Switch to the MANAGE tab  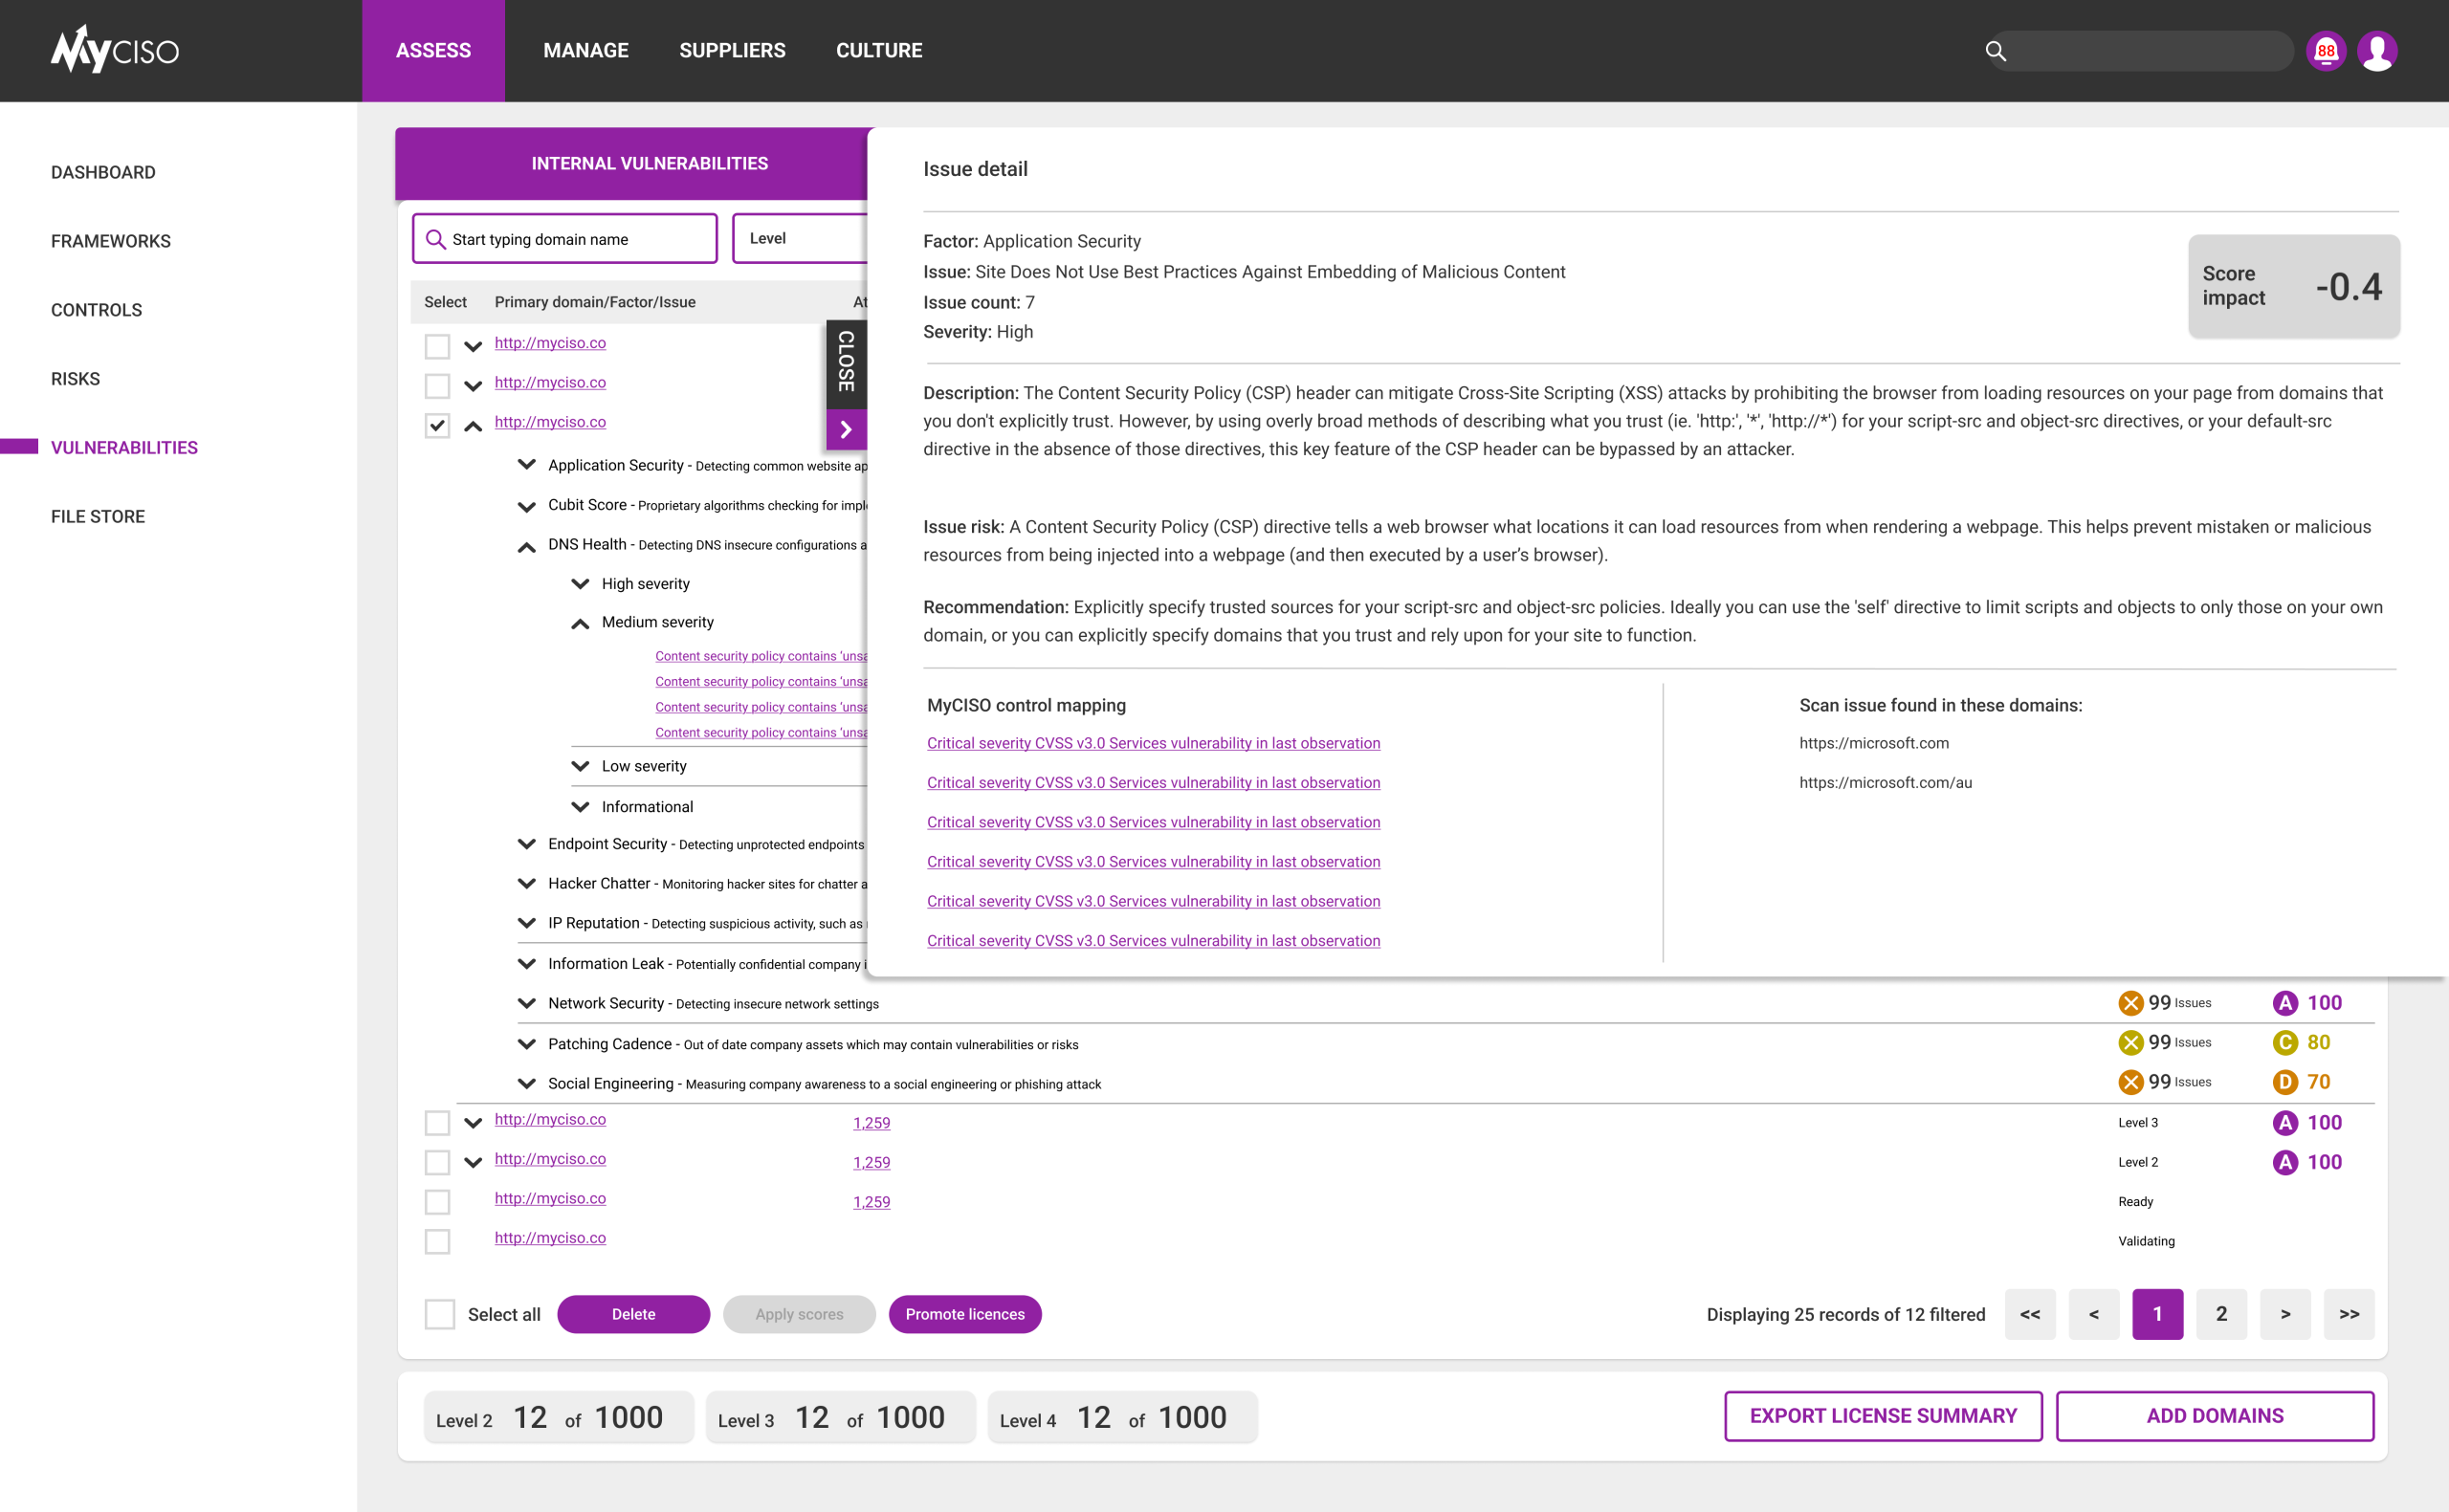click(x=585, y=50)
